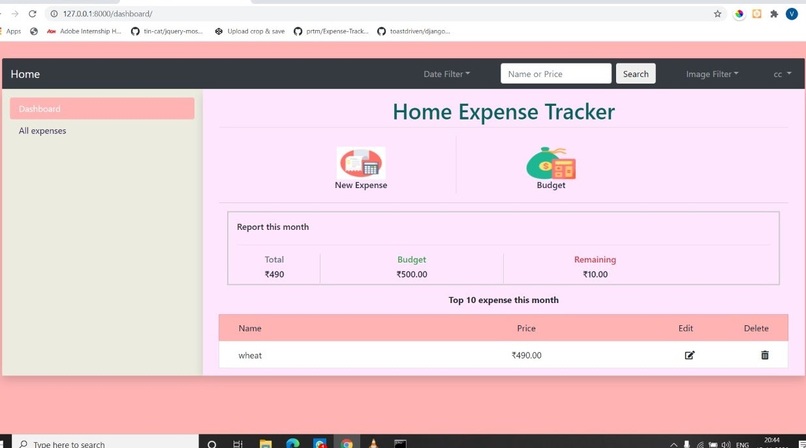Open the Upload crop & save bookmark
This screenshot has width=806, height=448.
(x=250, y=31)
